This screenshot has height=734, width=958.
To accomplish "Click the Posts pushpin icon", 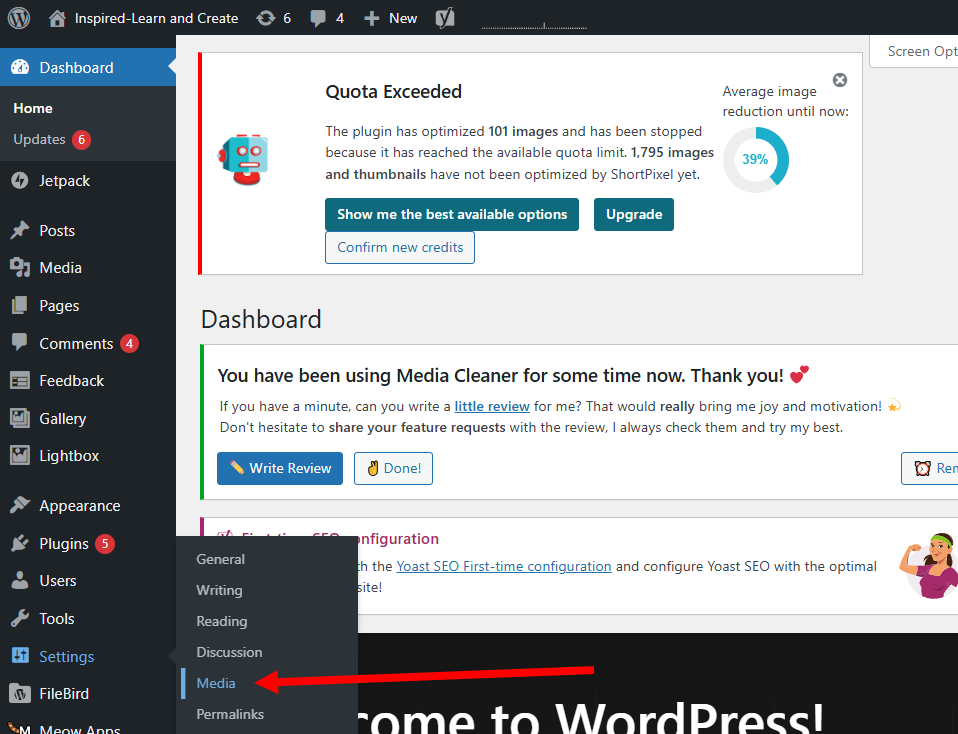I will tap(20, 230).
